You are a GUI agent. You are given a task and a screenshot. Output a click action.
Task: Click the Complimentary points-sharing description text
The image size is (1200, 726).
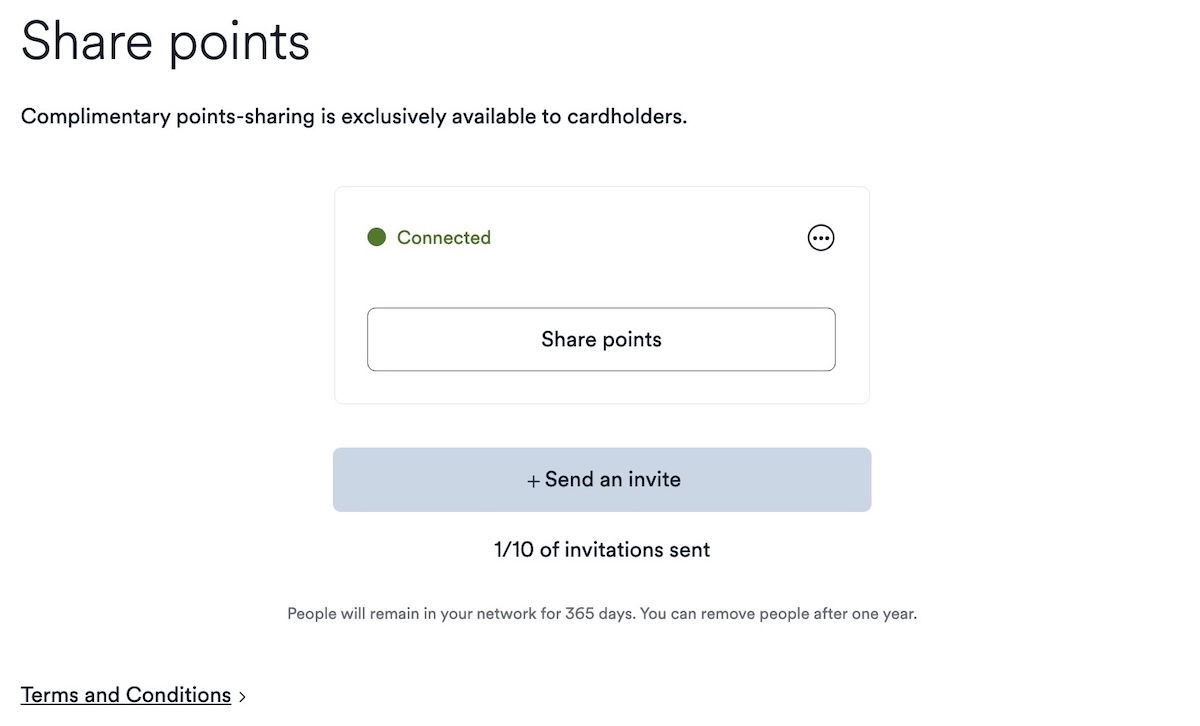point(354,116)
